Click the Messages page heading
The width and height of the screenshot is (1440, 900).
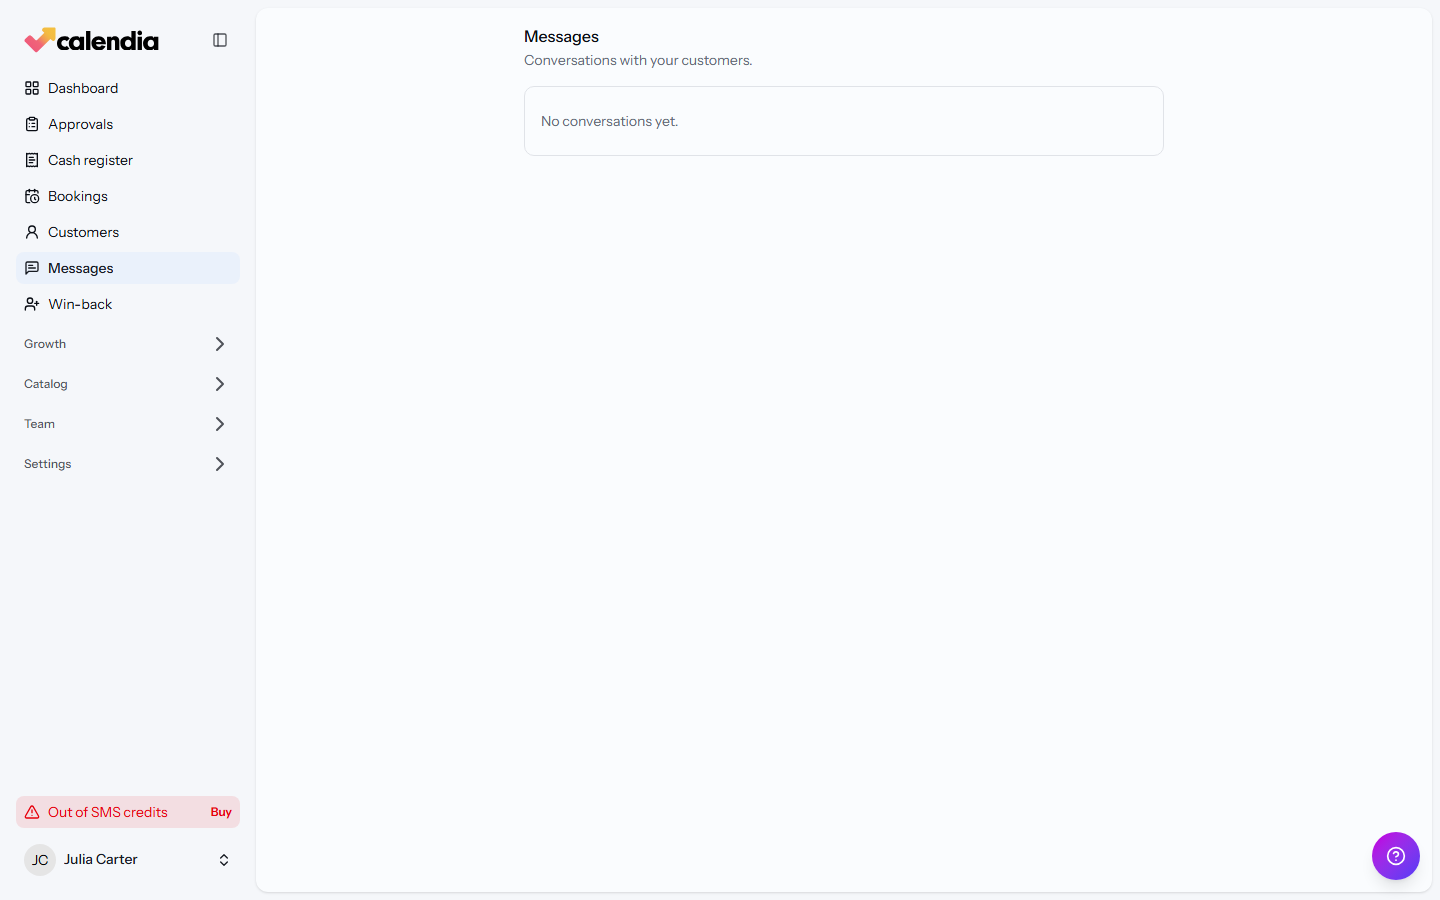pyautogui.click(x=561, y=37)
